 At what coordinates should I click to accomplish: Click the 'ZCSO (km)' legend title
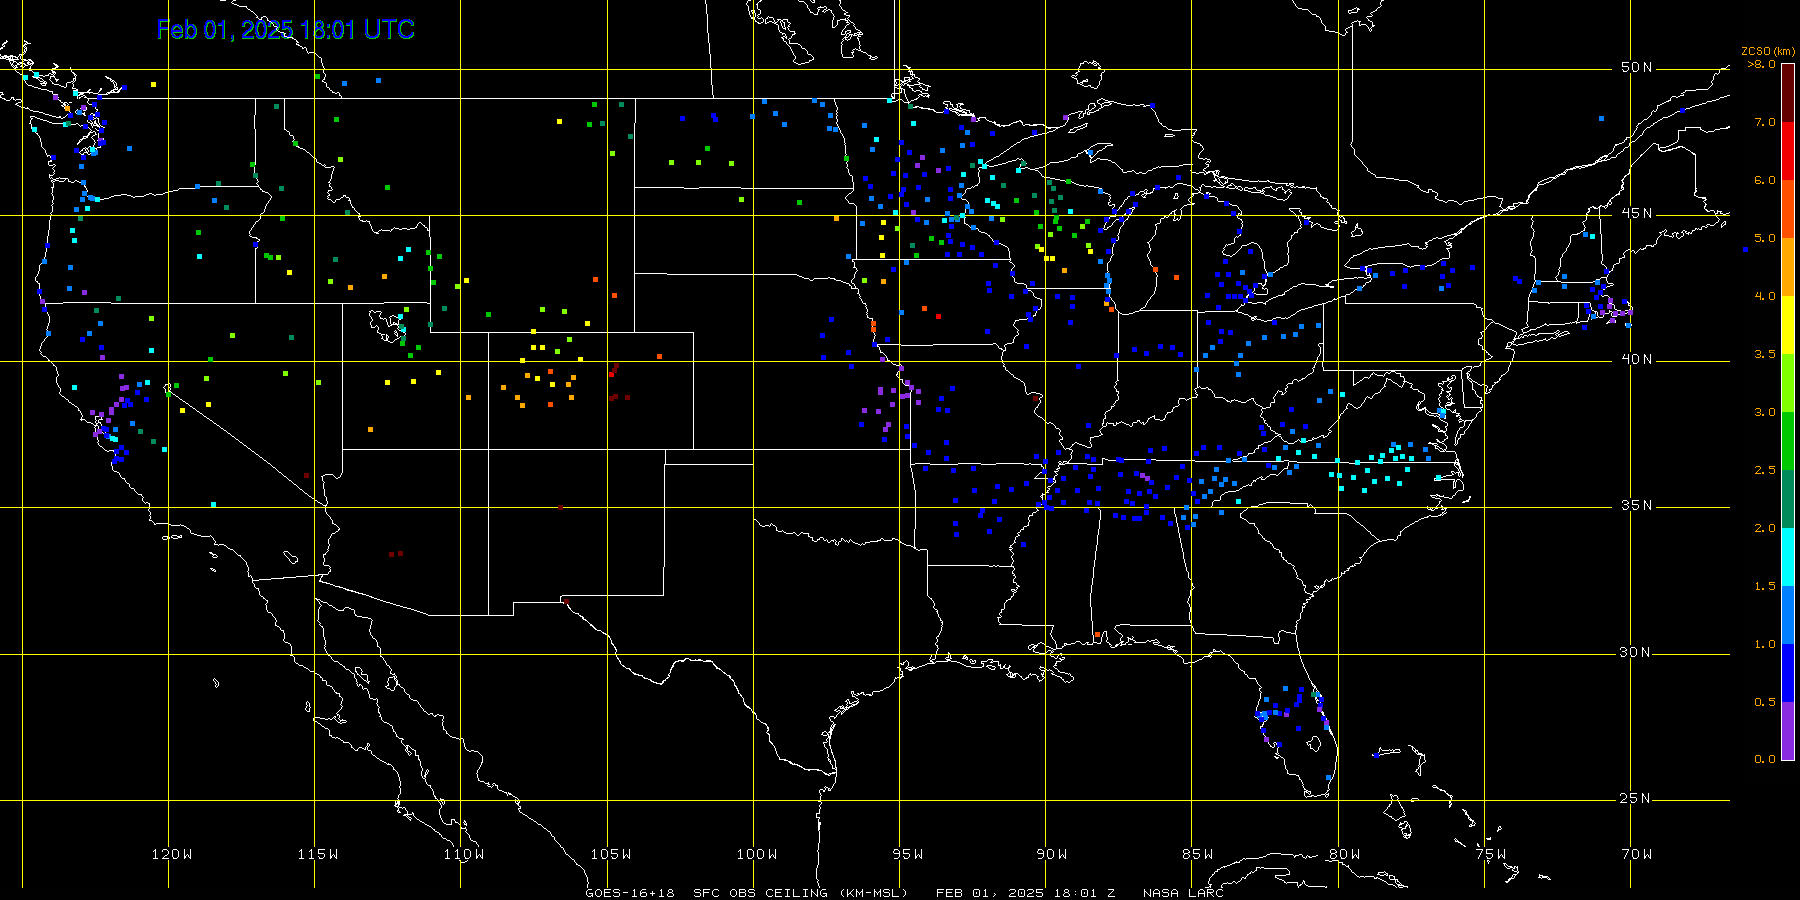[1768, 52]
